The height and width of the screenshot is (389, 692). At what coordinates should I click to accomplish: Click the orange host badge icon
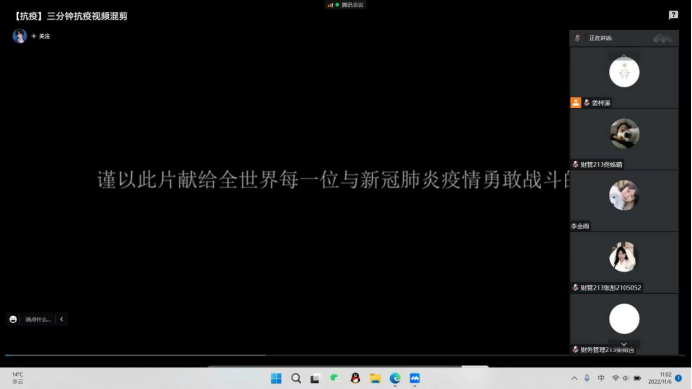point(575,102)
